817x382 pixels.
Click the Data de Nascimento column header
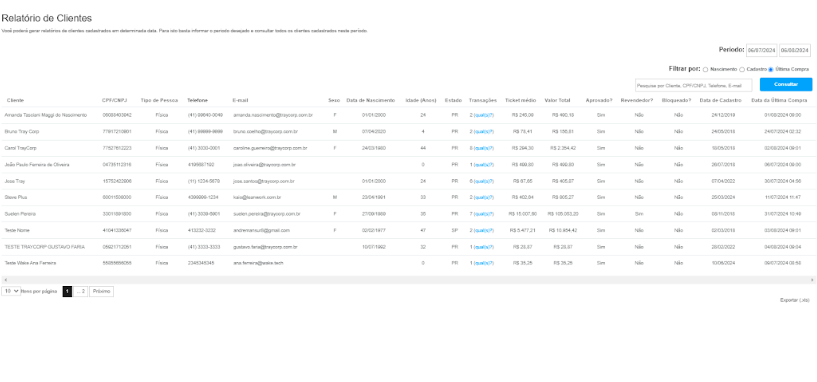click(371, 100)
